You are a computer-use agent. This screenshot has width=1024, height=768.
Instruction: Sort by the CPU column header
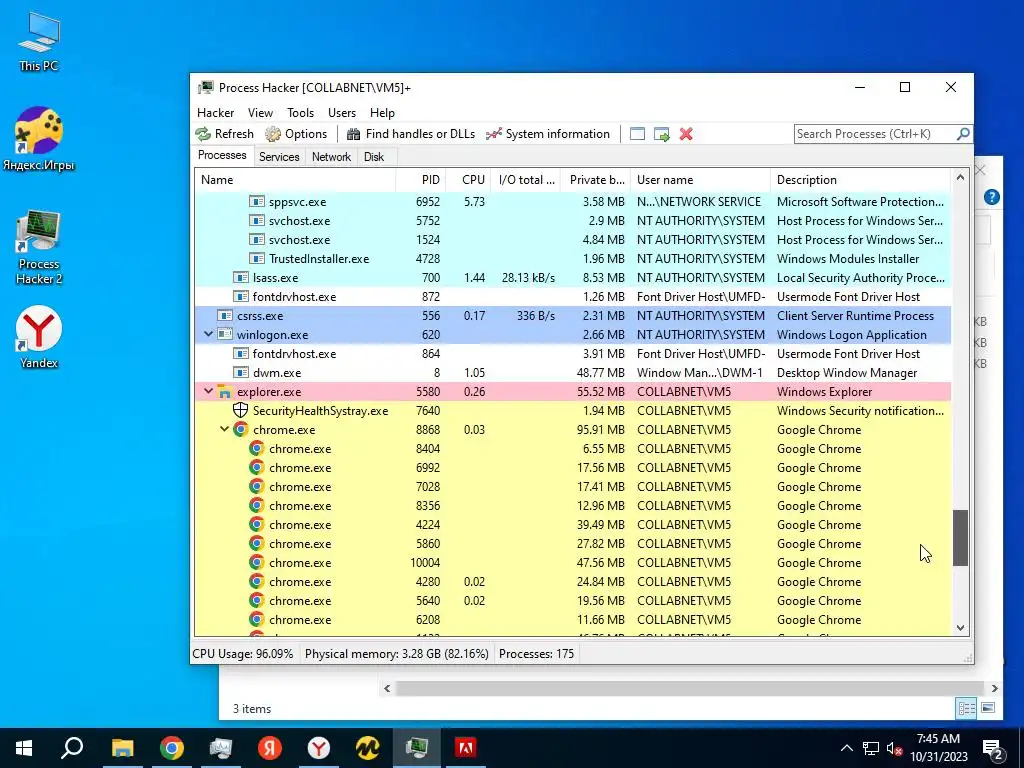(x=468, y=180)
